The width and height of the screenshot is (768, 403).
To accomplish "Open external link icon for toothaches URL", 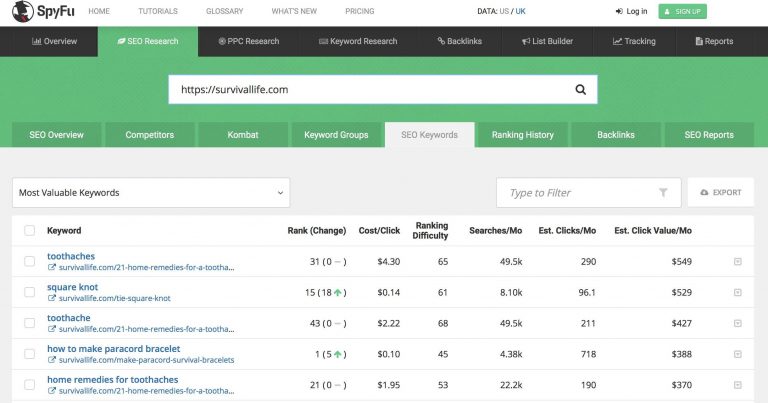I will (x=52, y=268).
